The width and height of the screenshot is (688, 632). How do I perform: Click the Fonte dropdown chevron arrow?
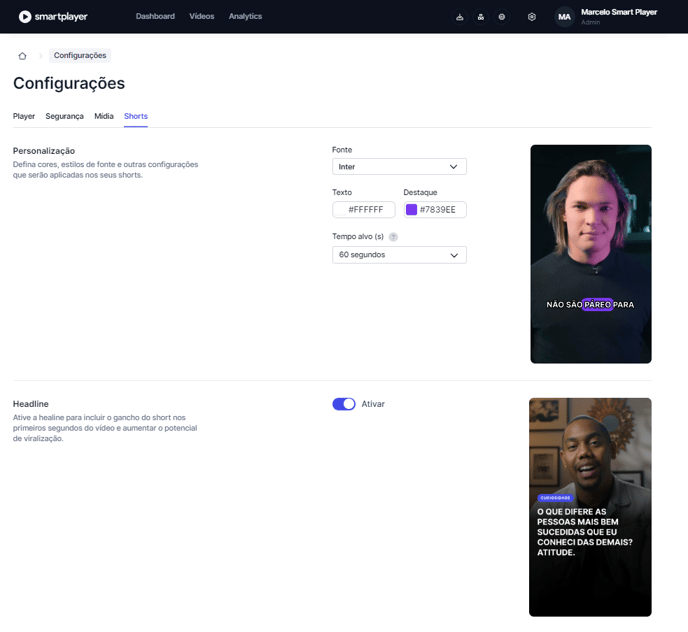(x=453, y=167)
